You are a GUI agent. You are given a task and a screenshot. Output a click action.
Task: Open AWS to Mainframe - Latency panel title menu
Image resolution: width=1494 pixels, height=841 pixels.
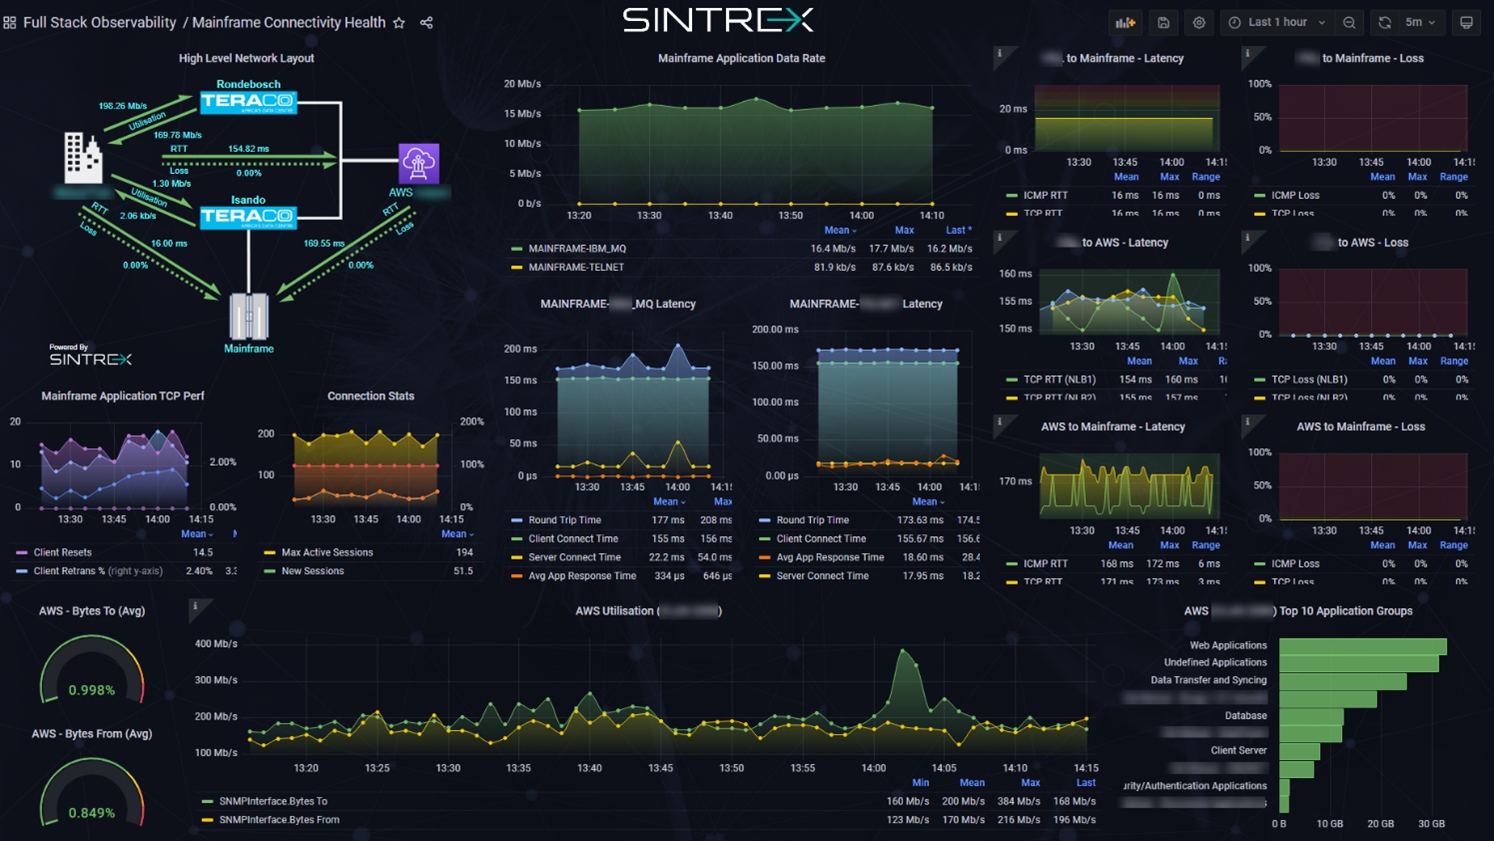(1112, 427)
